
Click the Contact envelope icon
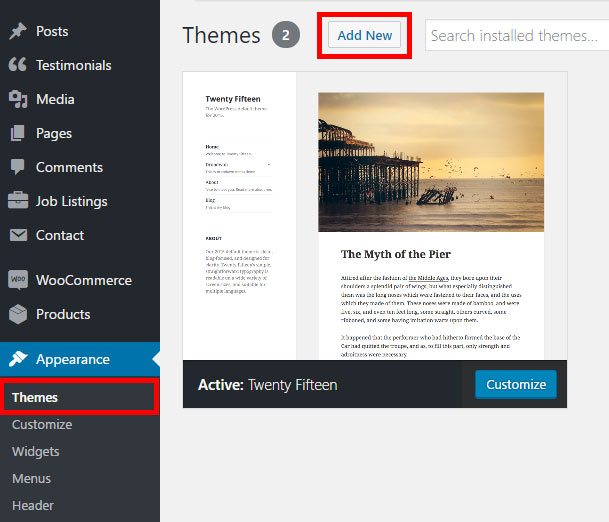pos(18,235)
